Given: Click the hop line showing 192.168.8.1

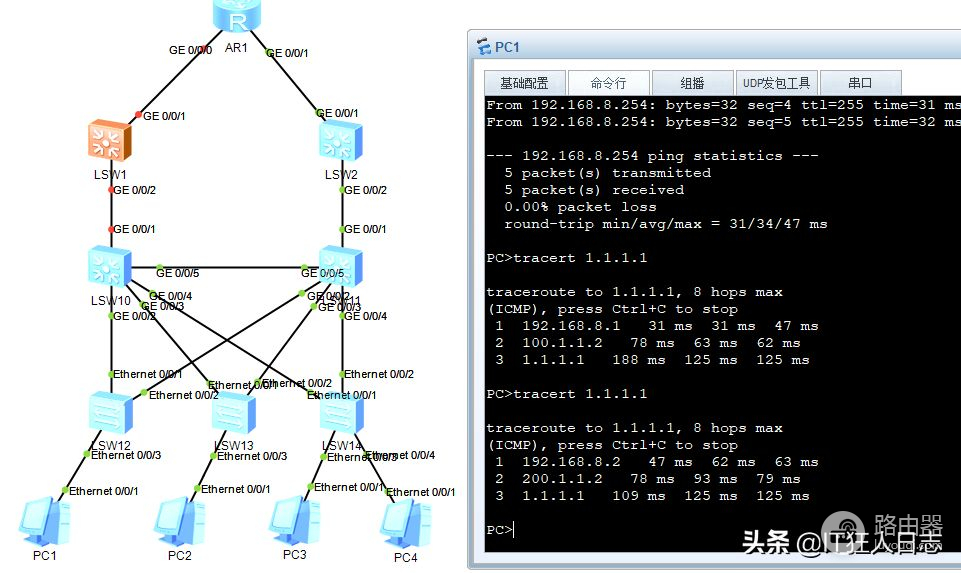Looking at the screenshot, I should (657, 325).
